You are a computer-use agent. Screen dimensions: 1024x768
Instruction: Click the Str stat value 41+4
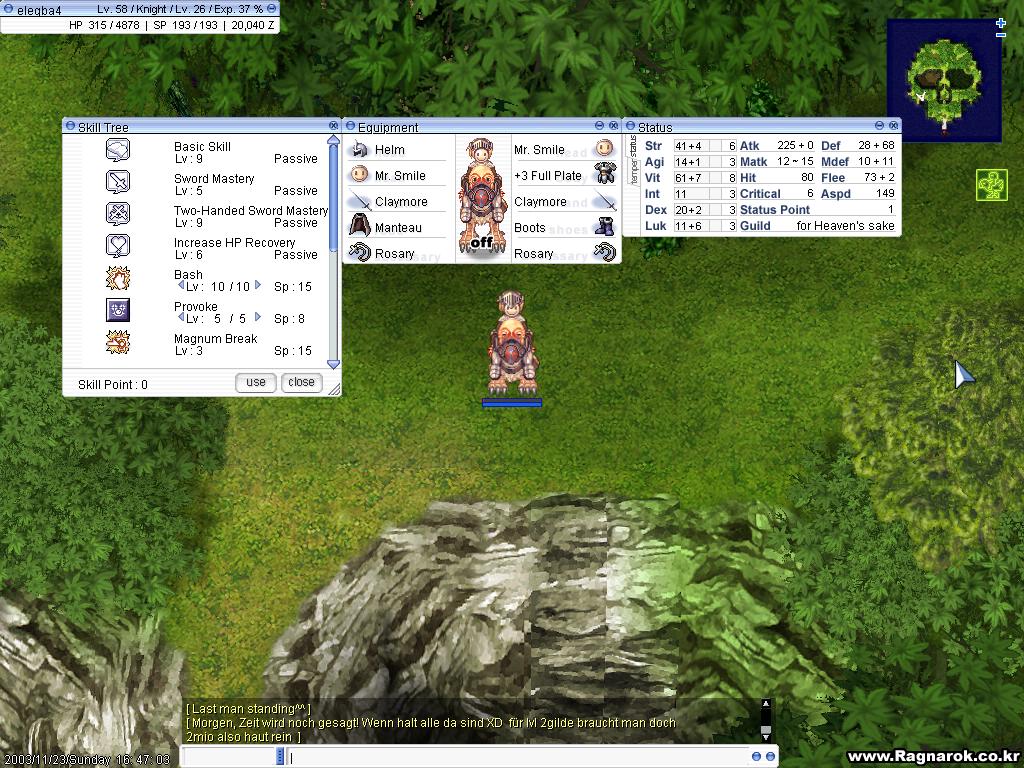pyautogui.click(x=688, y=146)
